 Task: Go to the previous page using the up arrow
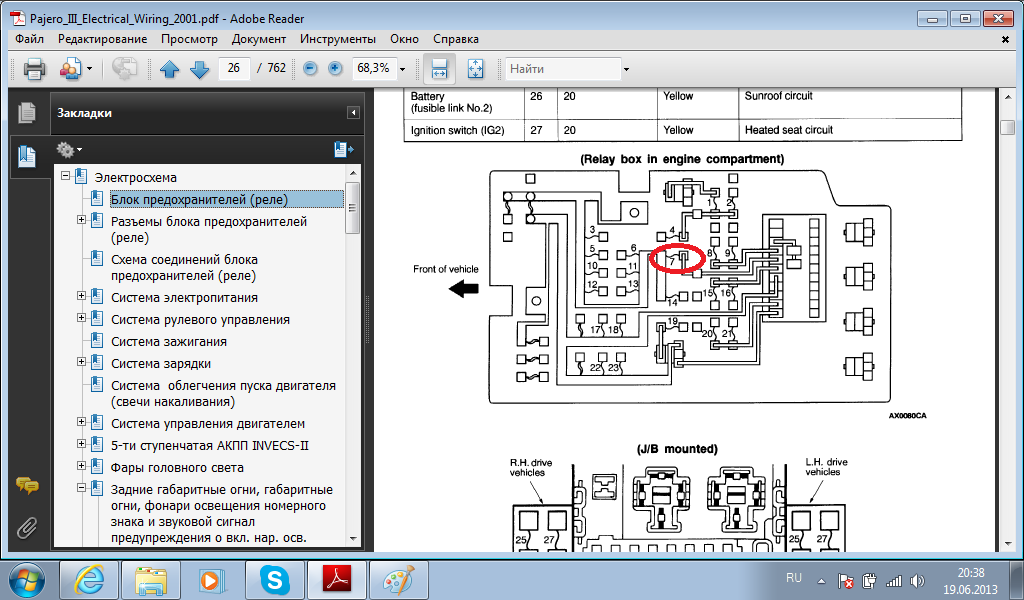point(169,69)
